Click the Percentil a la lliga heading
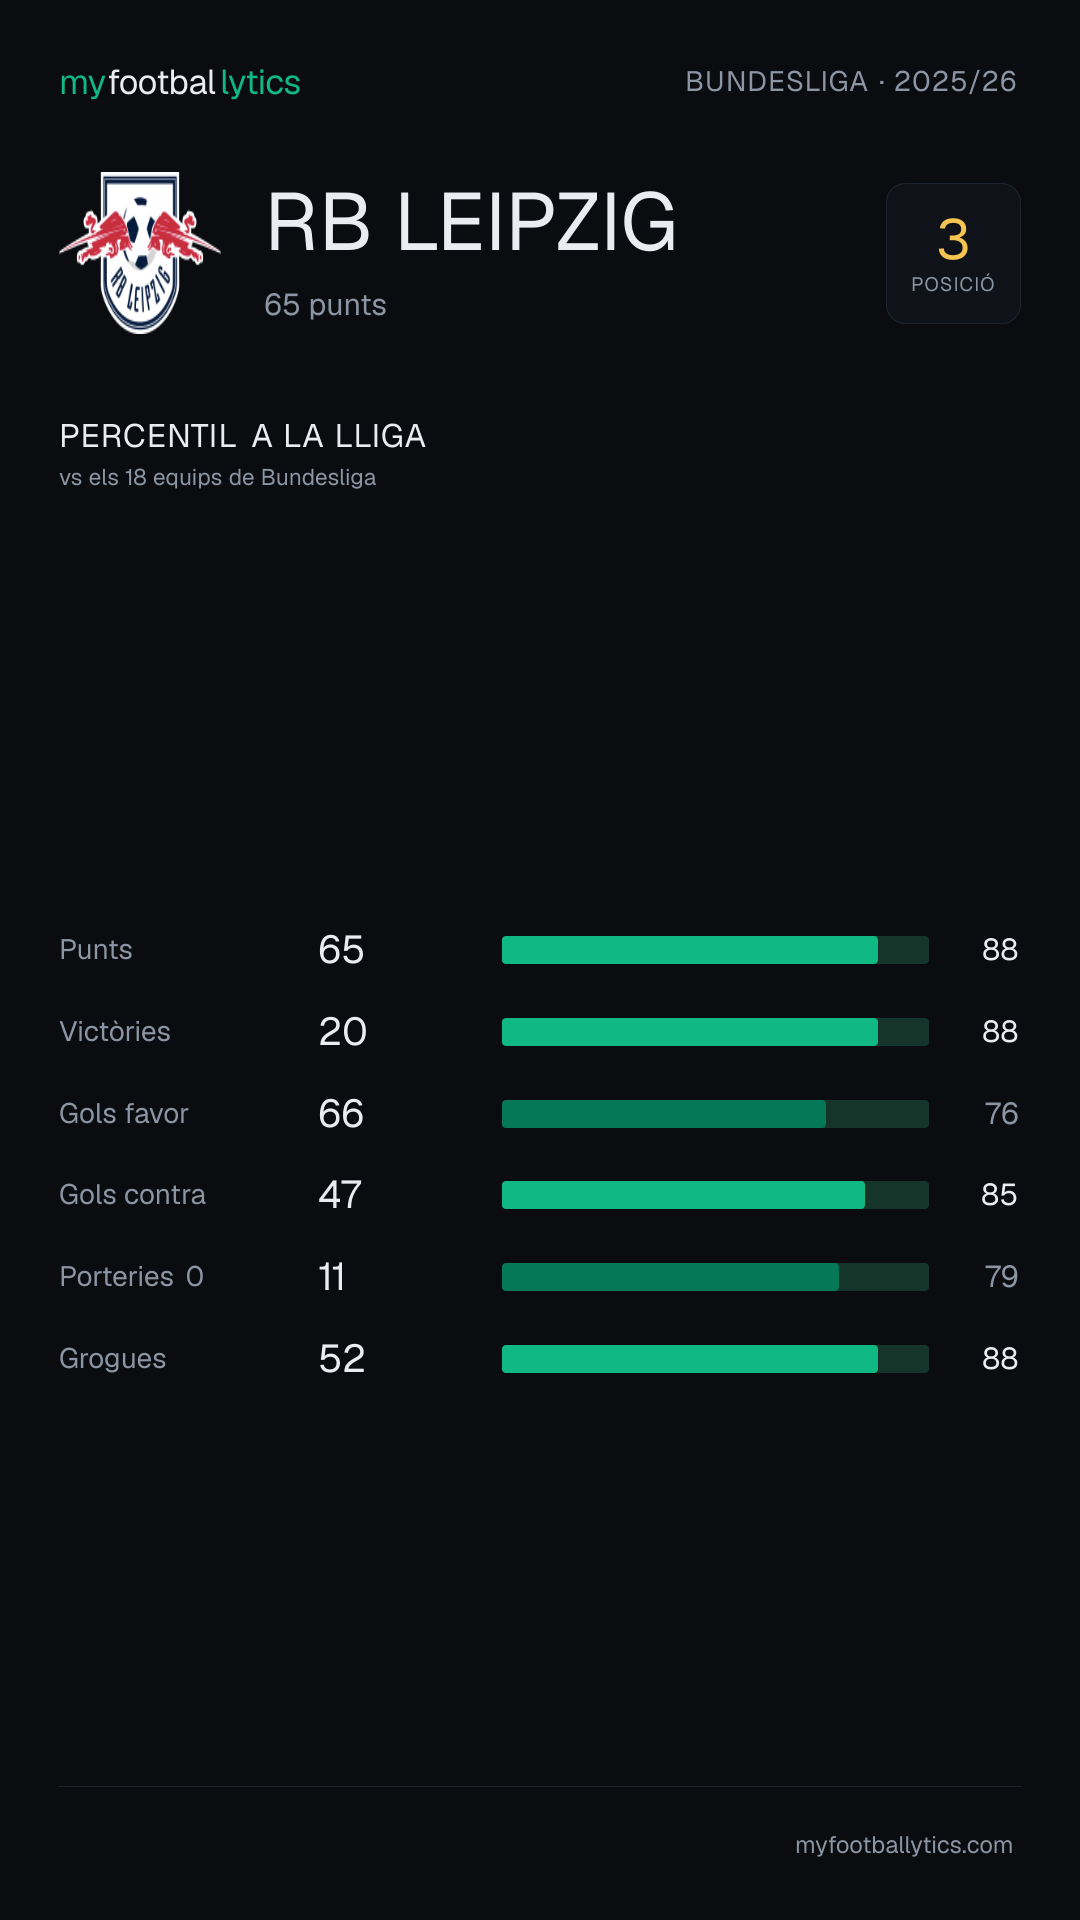This screenshot has width=1080, height=1920. [243, 436]
